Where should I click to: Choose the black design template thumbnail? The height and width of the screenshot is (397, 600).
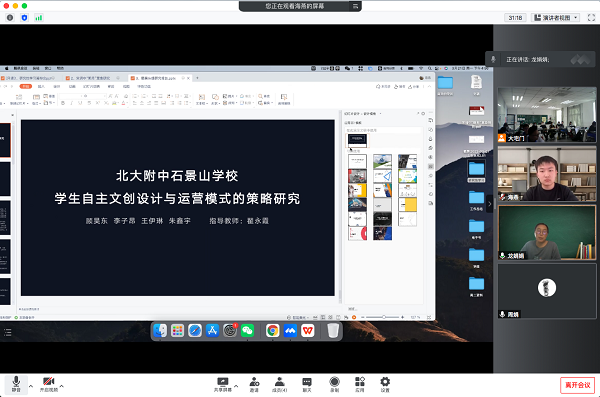(382, 219)
